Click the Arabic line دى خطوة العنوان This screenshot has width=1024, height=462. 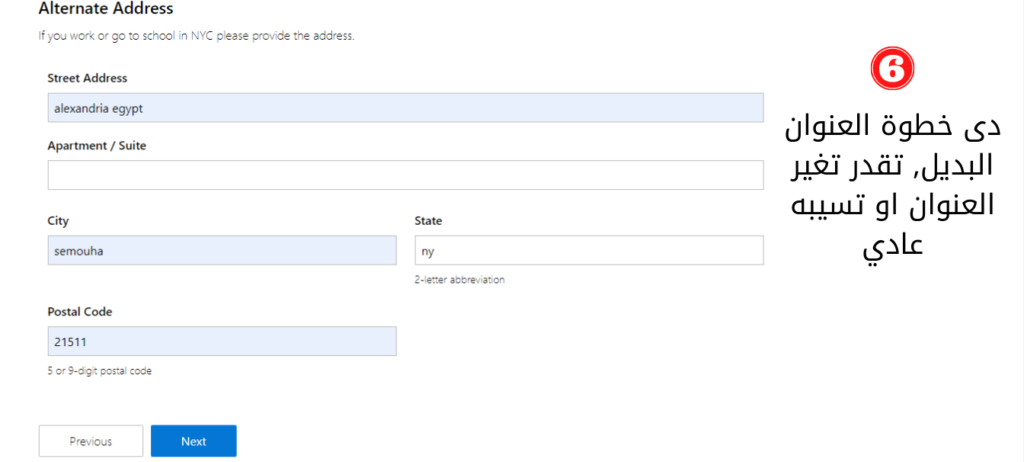point(893,127)
